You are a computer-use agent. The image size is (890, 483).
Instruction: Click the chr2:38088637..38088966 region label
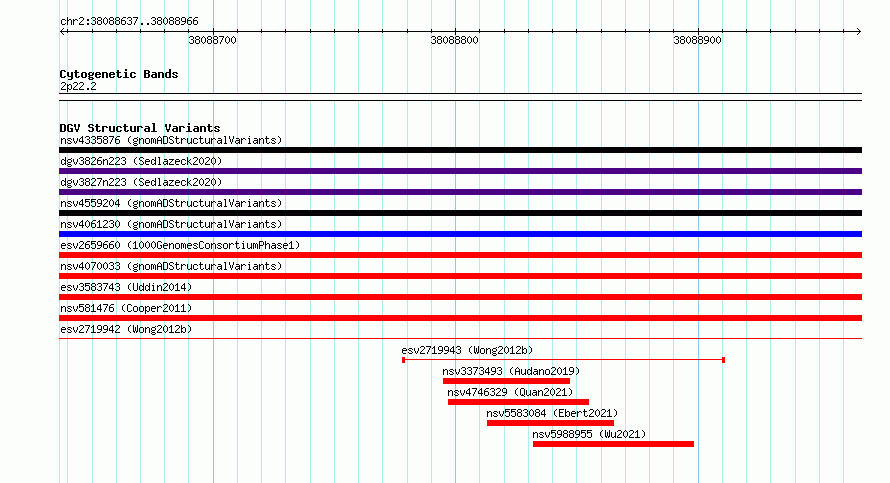coord(129,22)
